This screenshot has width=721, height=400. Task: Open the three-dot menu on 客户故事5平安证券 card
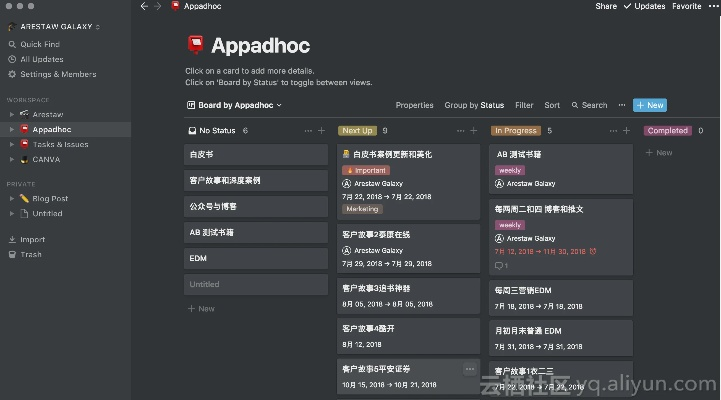[469, 369]
